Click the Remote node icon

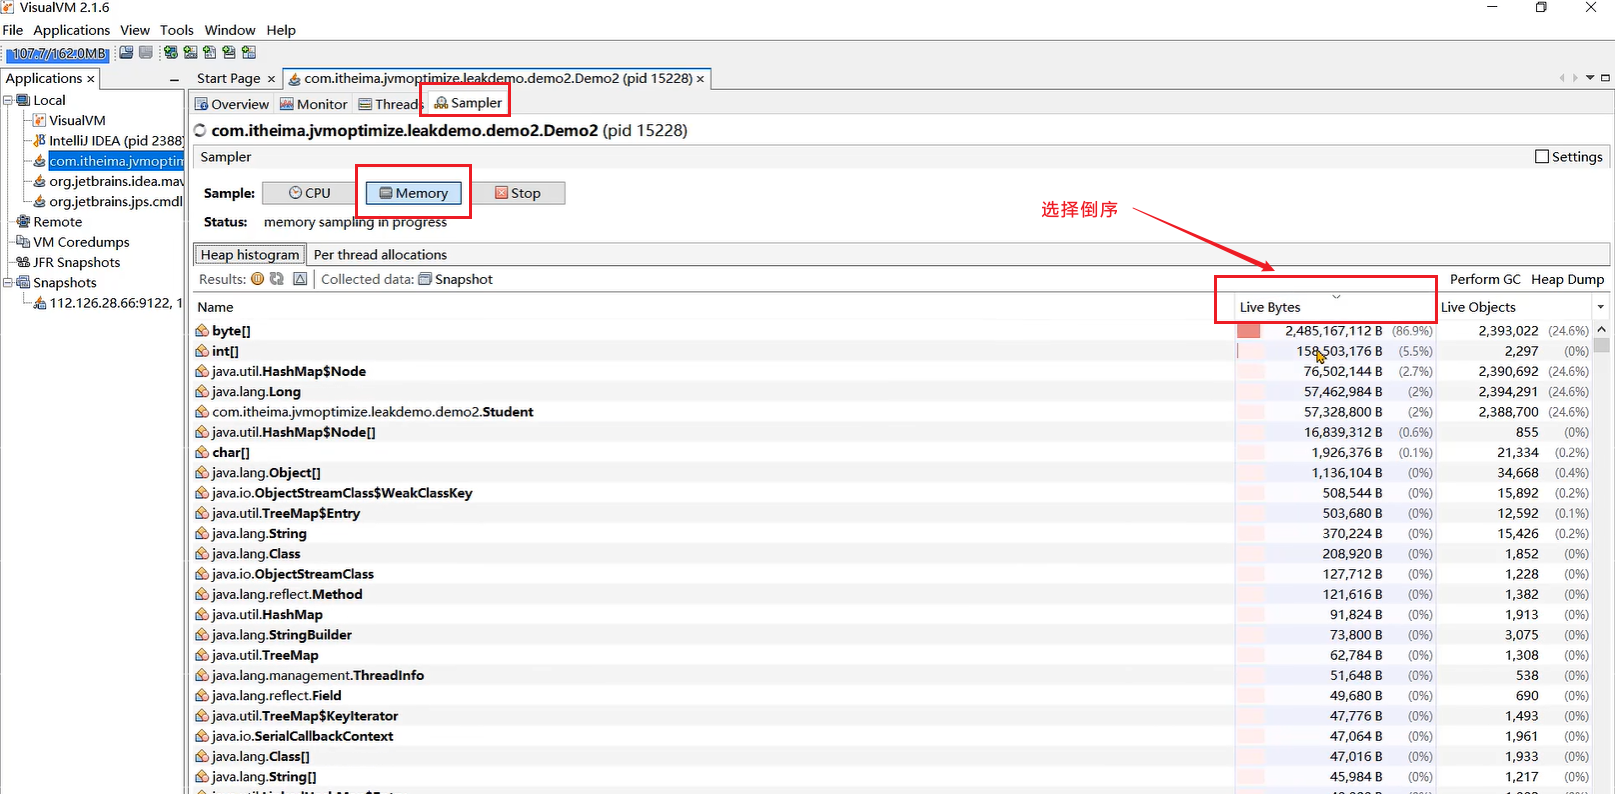pos(23,222)
